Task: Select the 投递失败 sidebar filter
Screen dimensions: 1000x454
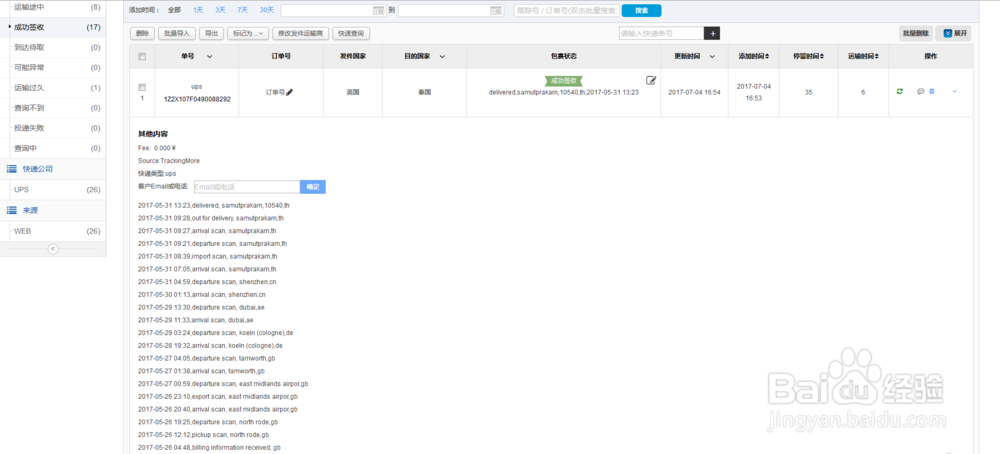Action: tap(53, 128)
